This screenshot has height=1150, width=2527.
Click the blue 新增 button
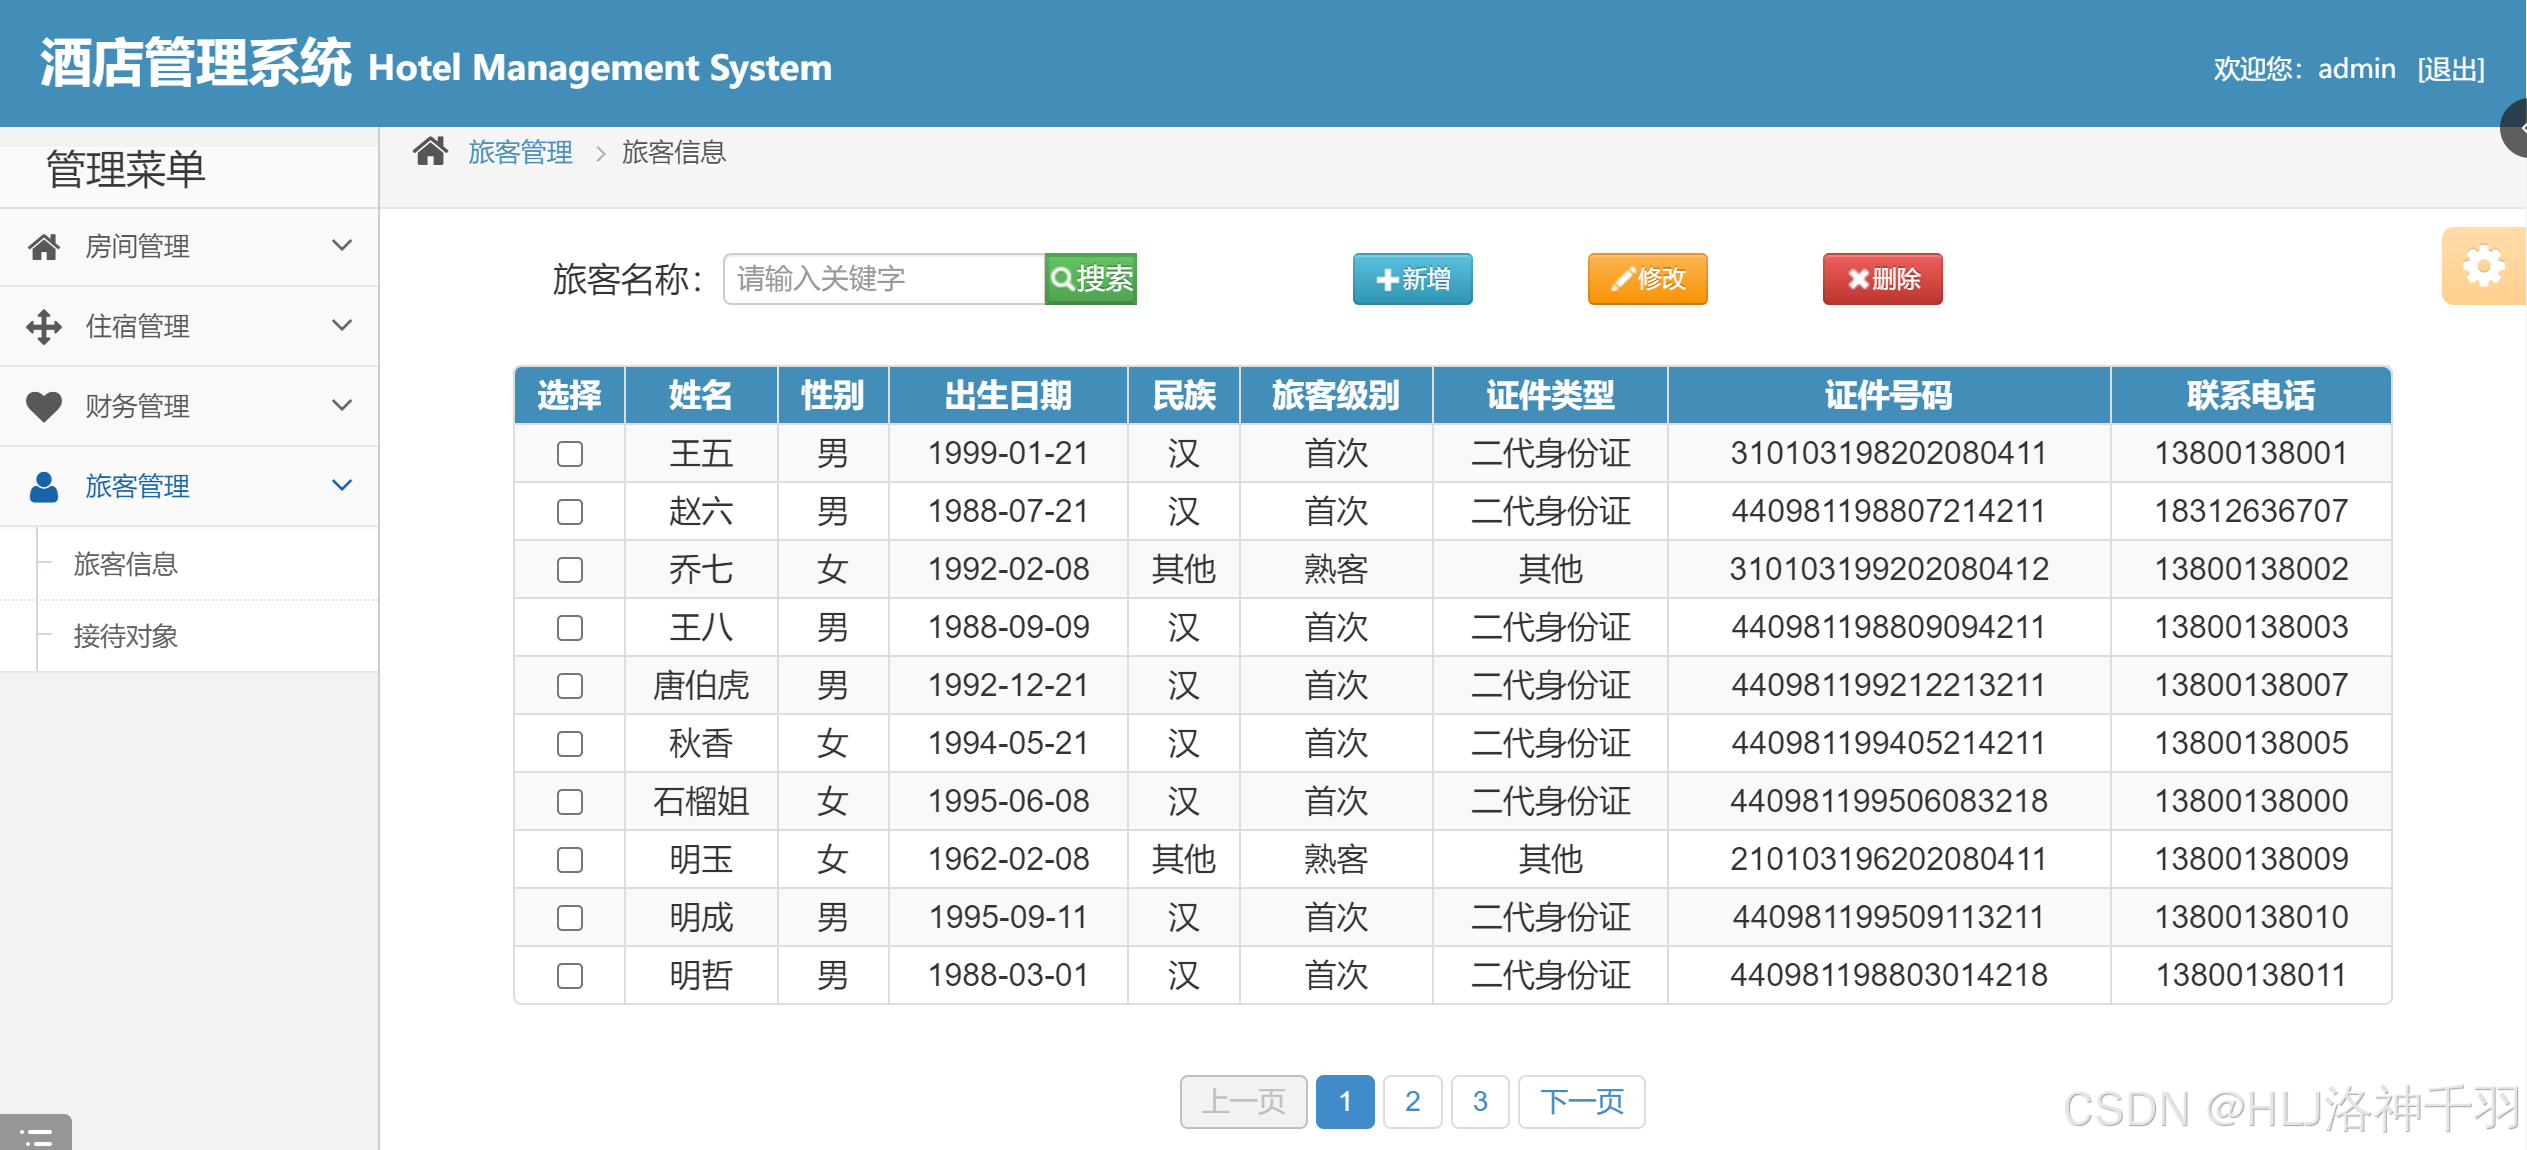1412,279
